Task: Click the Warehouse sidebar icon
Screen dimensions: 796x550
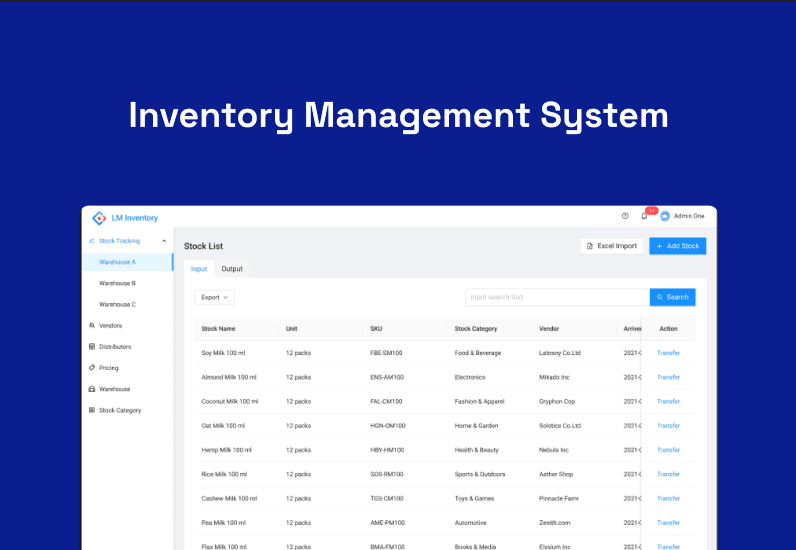Action: coord(92,389)
